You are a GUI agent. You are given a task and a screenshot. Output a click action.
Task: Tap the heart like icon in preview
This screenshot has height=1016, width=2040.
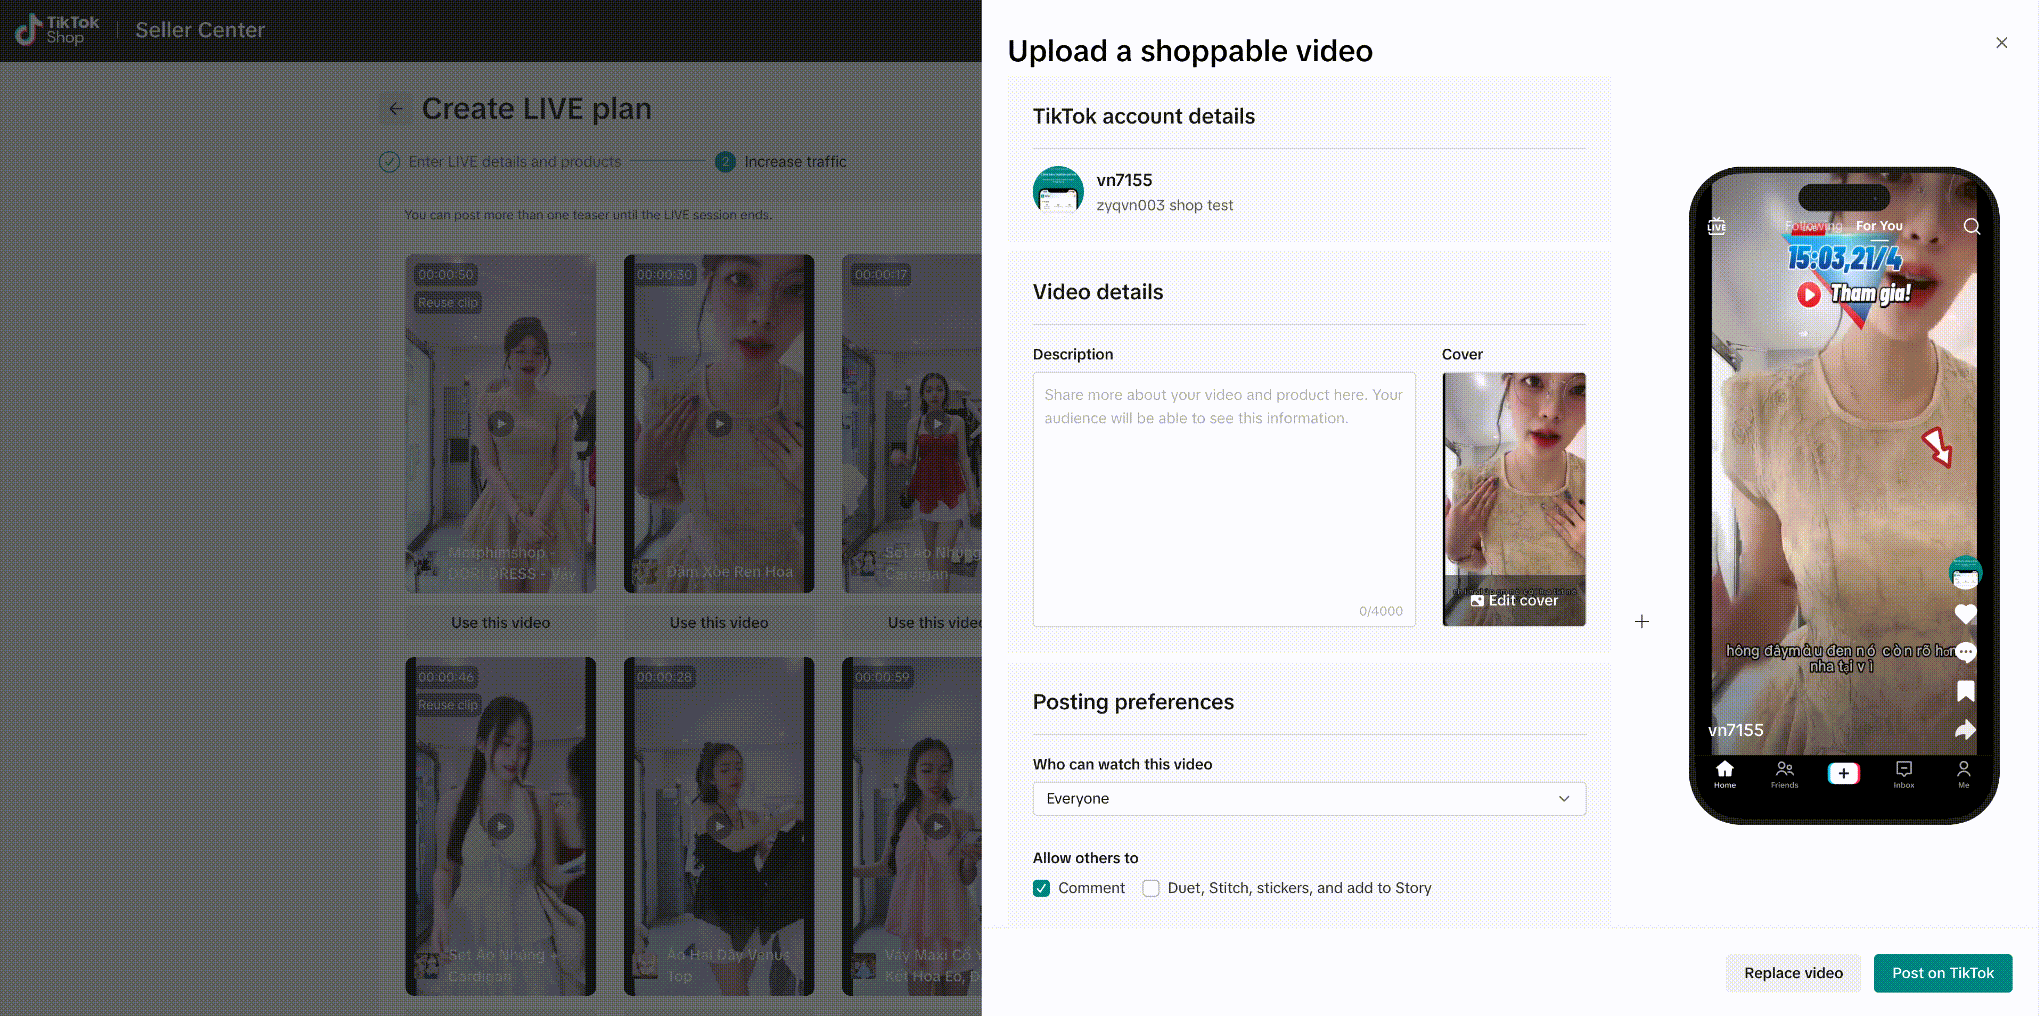coord(1965,614)
